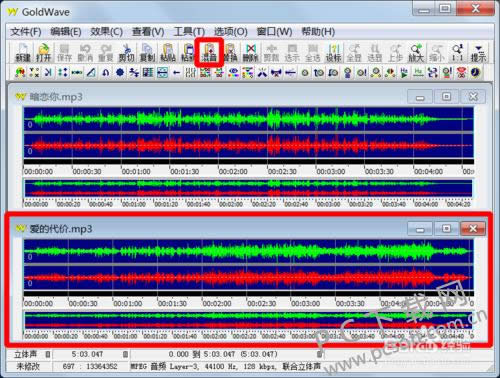Click the 删除 (Delete) toolbar icon
500x378 pixels.
(x=250, y=53)
